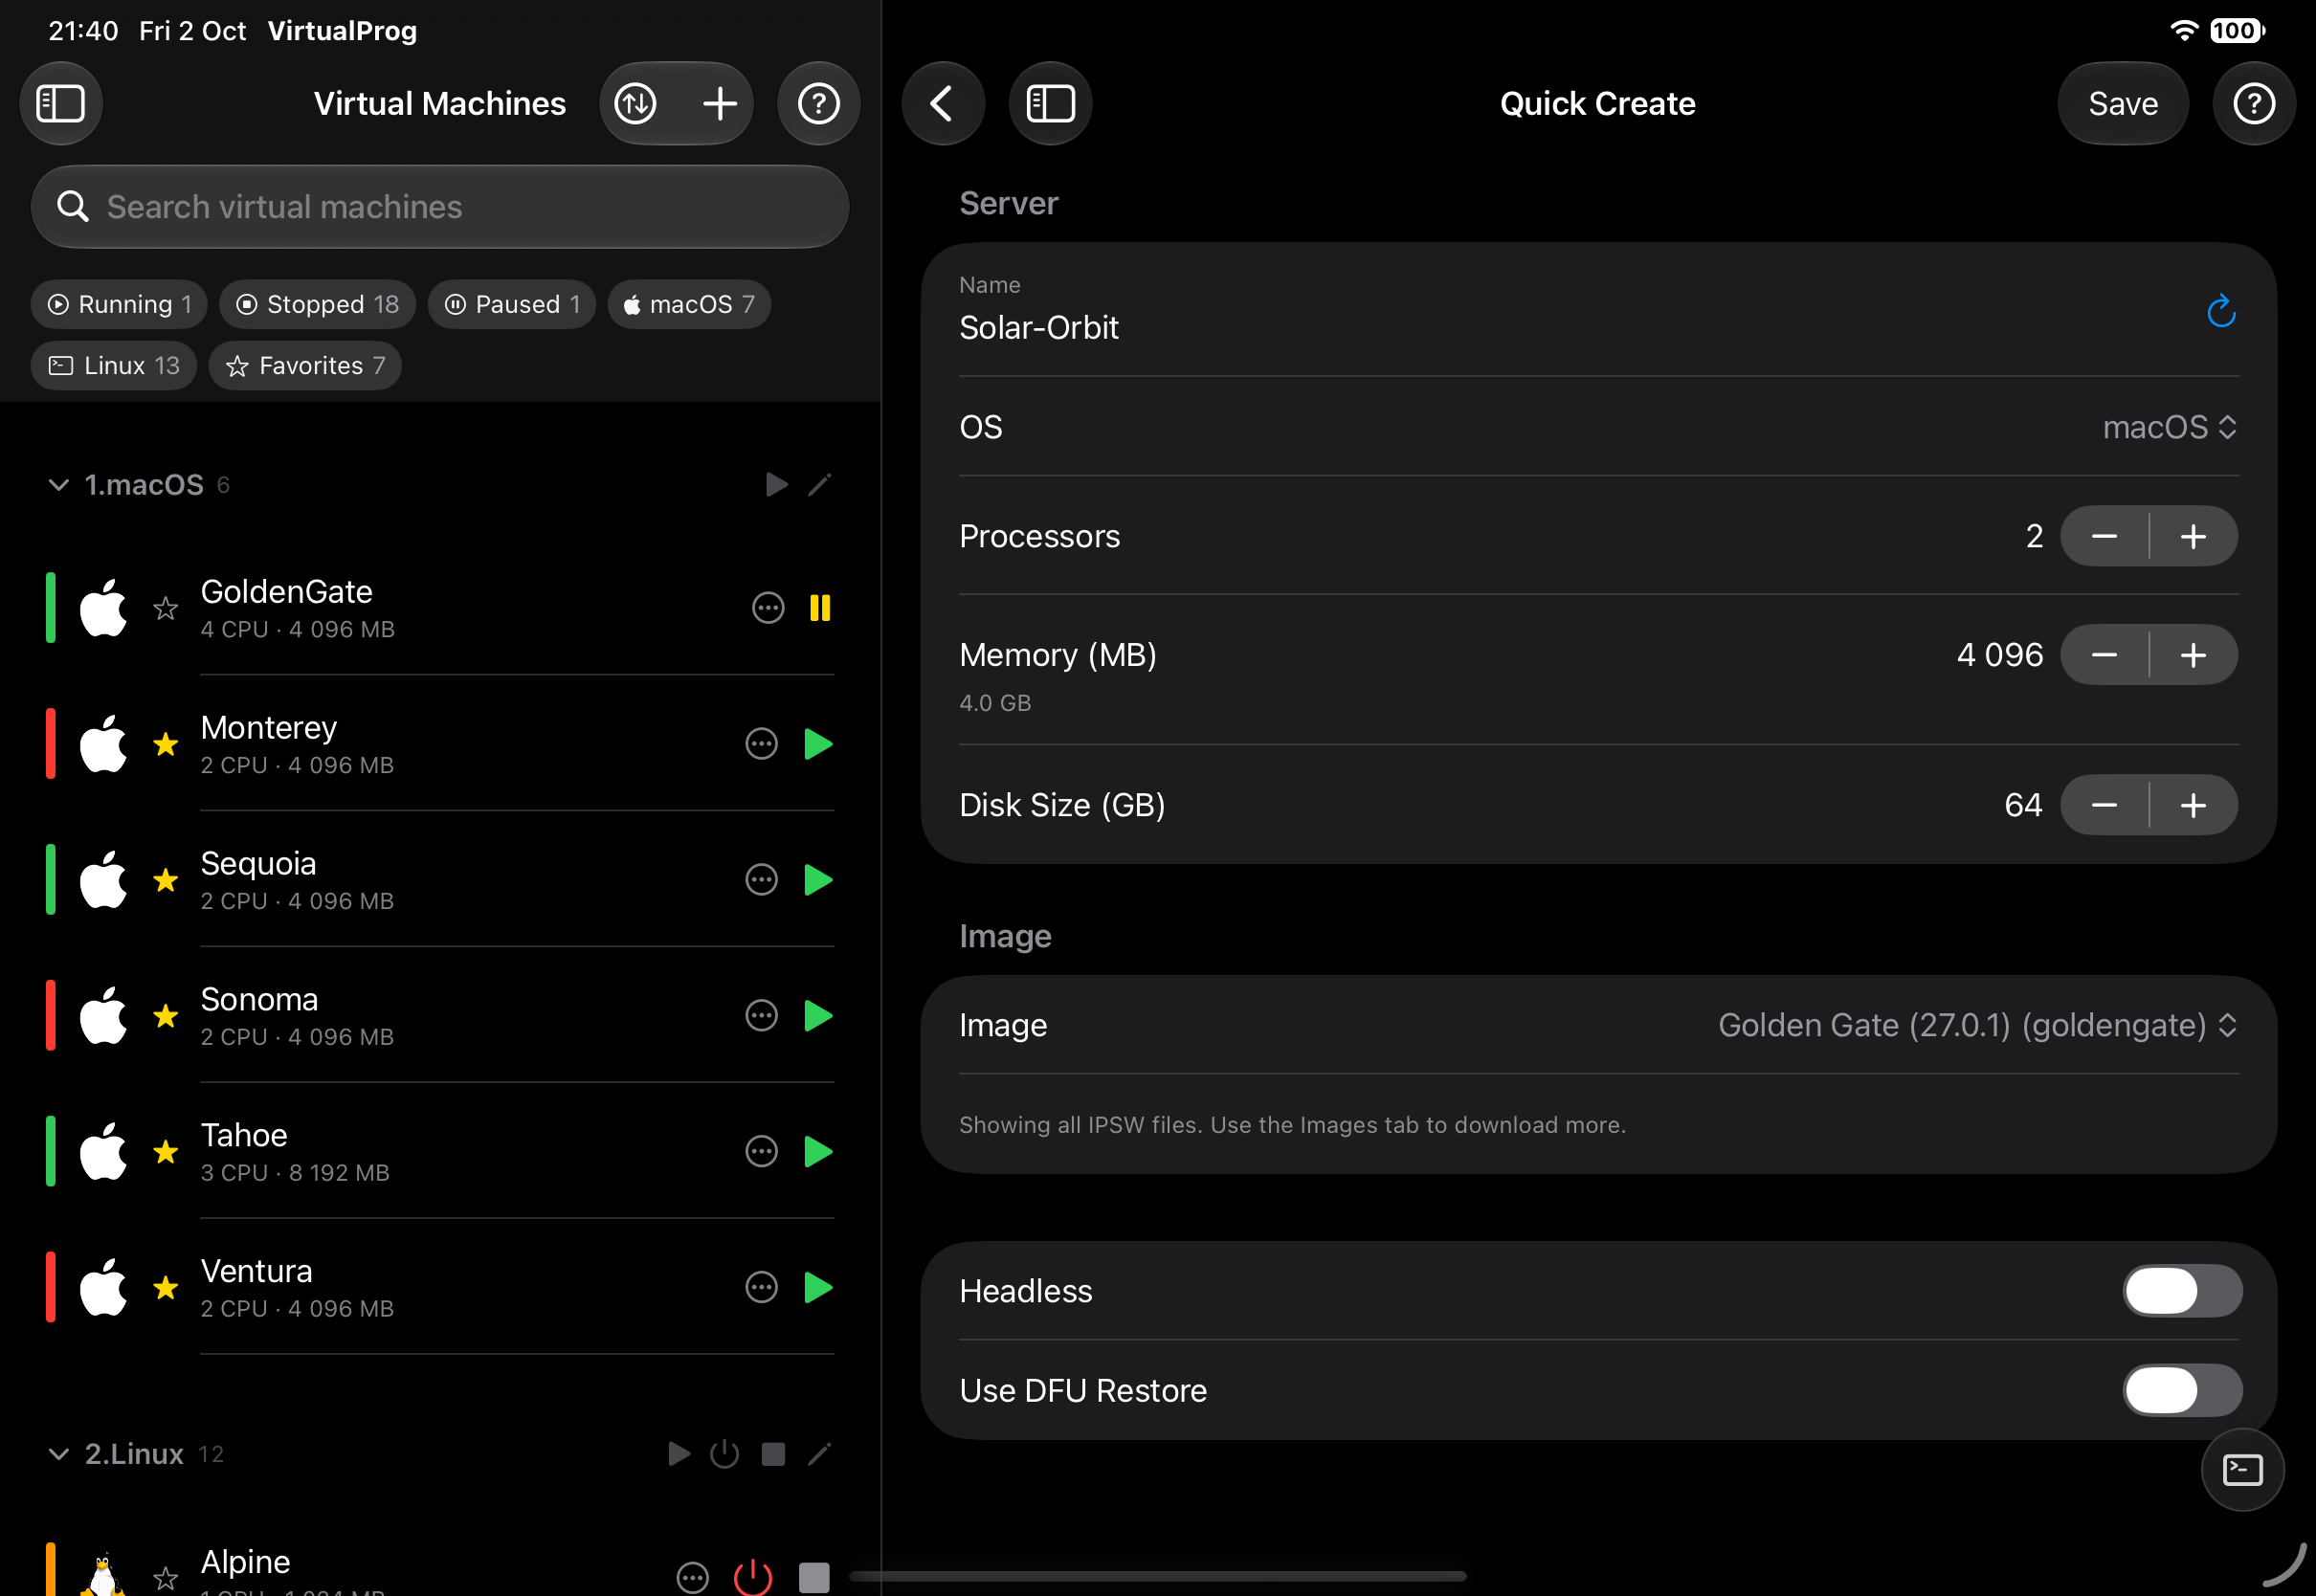Toggle the left sidebar in Virtual Machines
Screen dimensions: 2316x1596
[x=60, y=103]
